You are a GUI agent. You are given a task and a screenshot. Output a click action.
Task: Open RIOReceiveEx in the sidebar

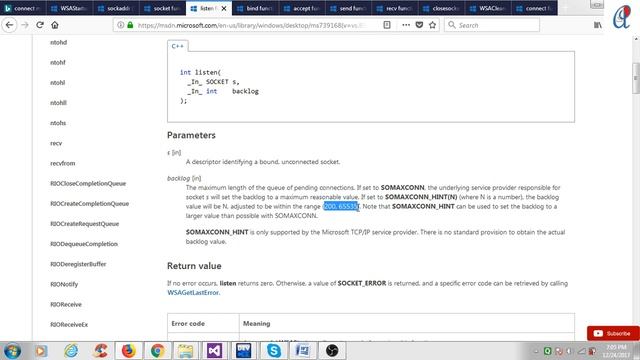69,324
